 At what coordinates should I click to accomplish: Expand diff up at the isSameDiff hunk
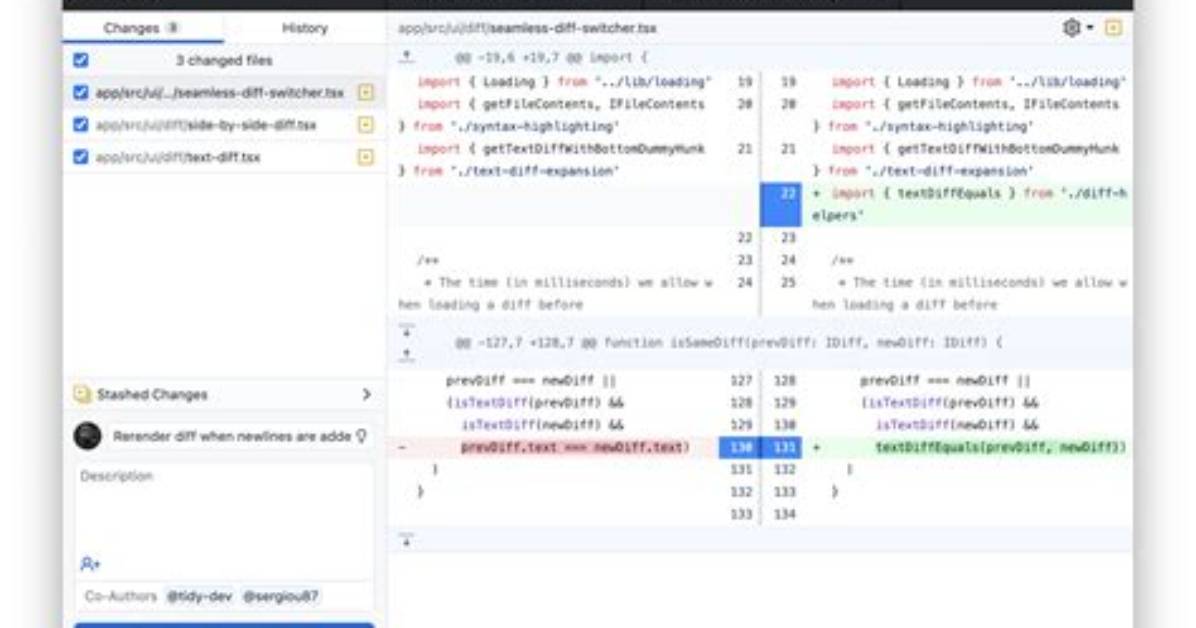(407, 354)
